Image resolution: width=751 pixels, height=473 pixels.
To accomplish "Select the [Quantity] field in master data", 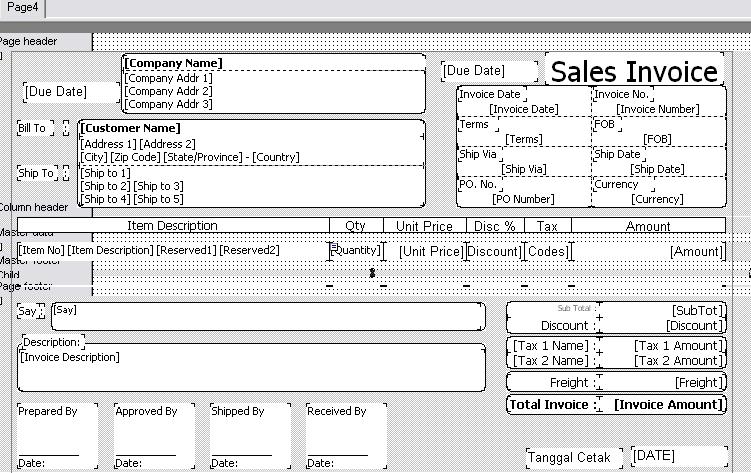I will click(357, 251).
